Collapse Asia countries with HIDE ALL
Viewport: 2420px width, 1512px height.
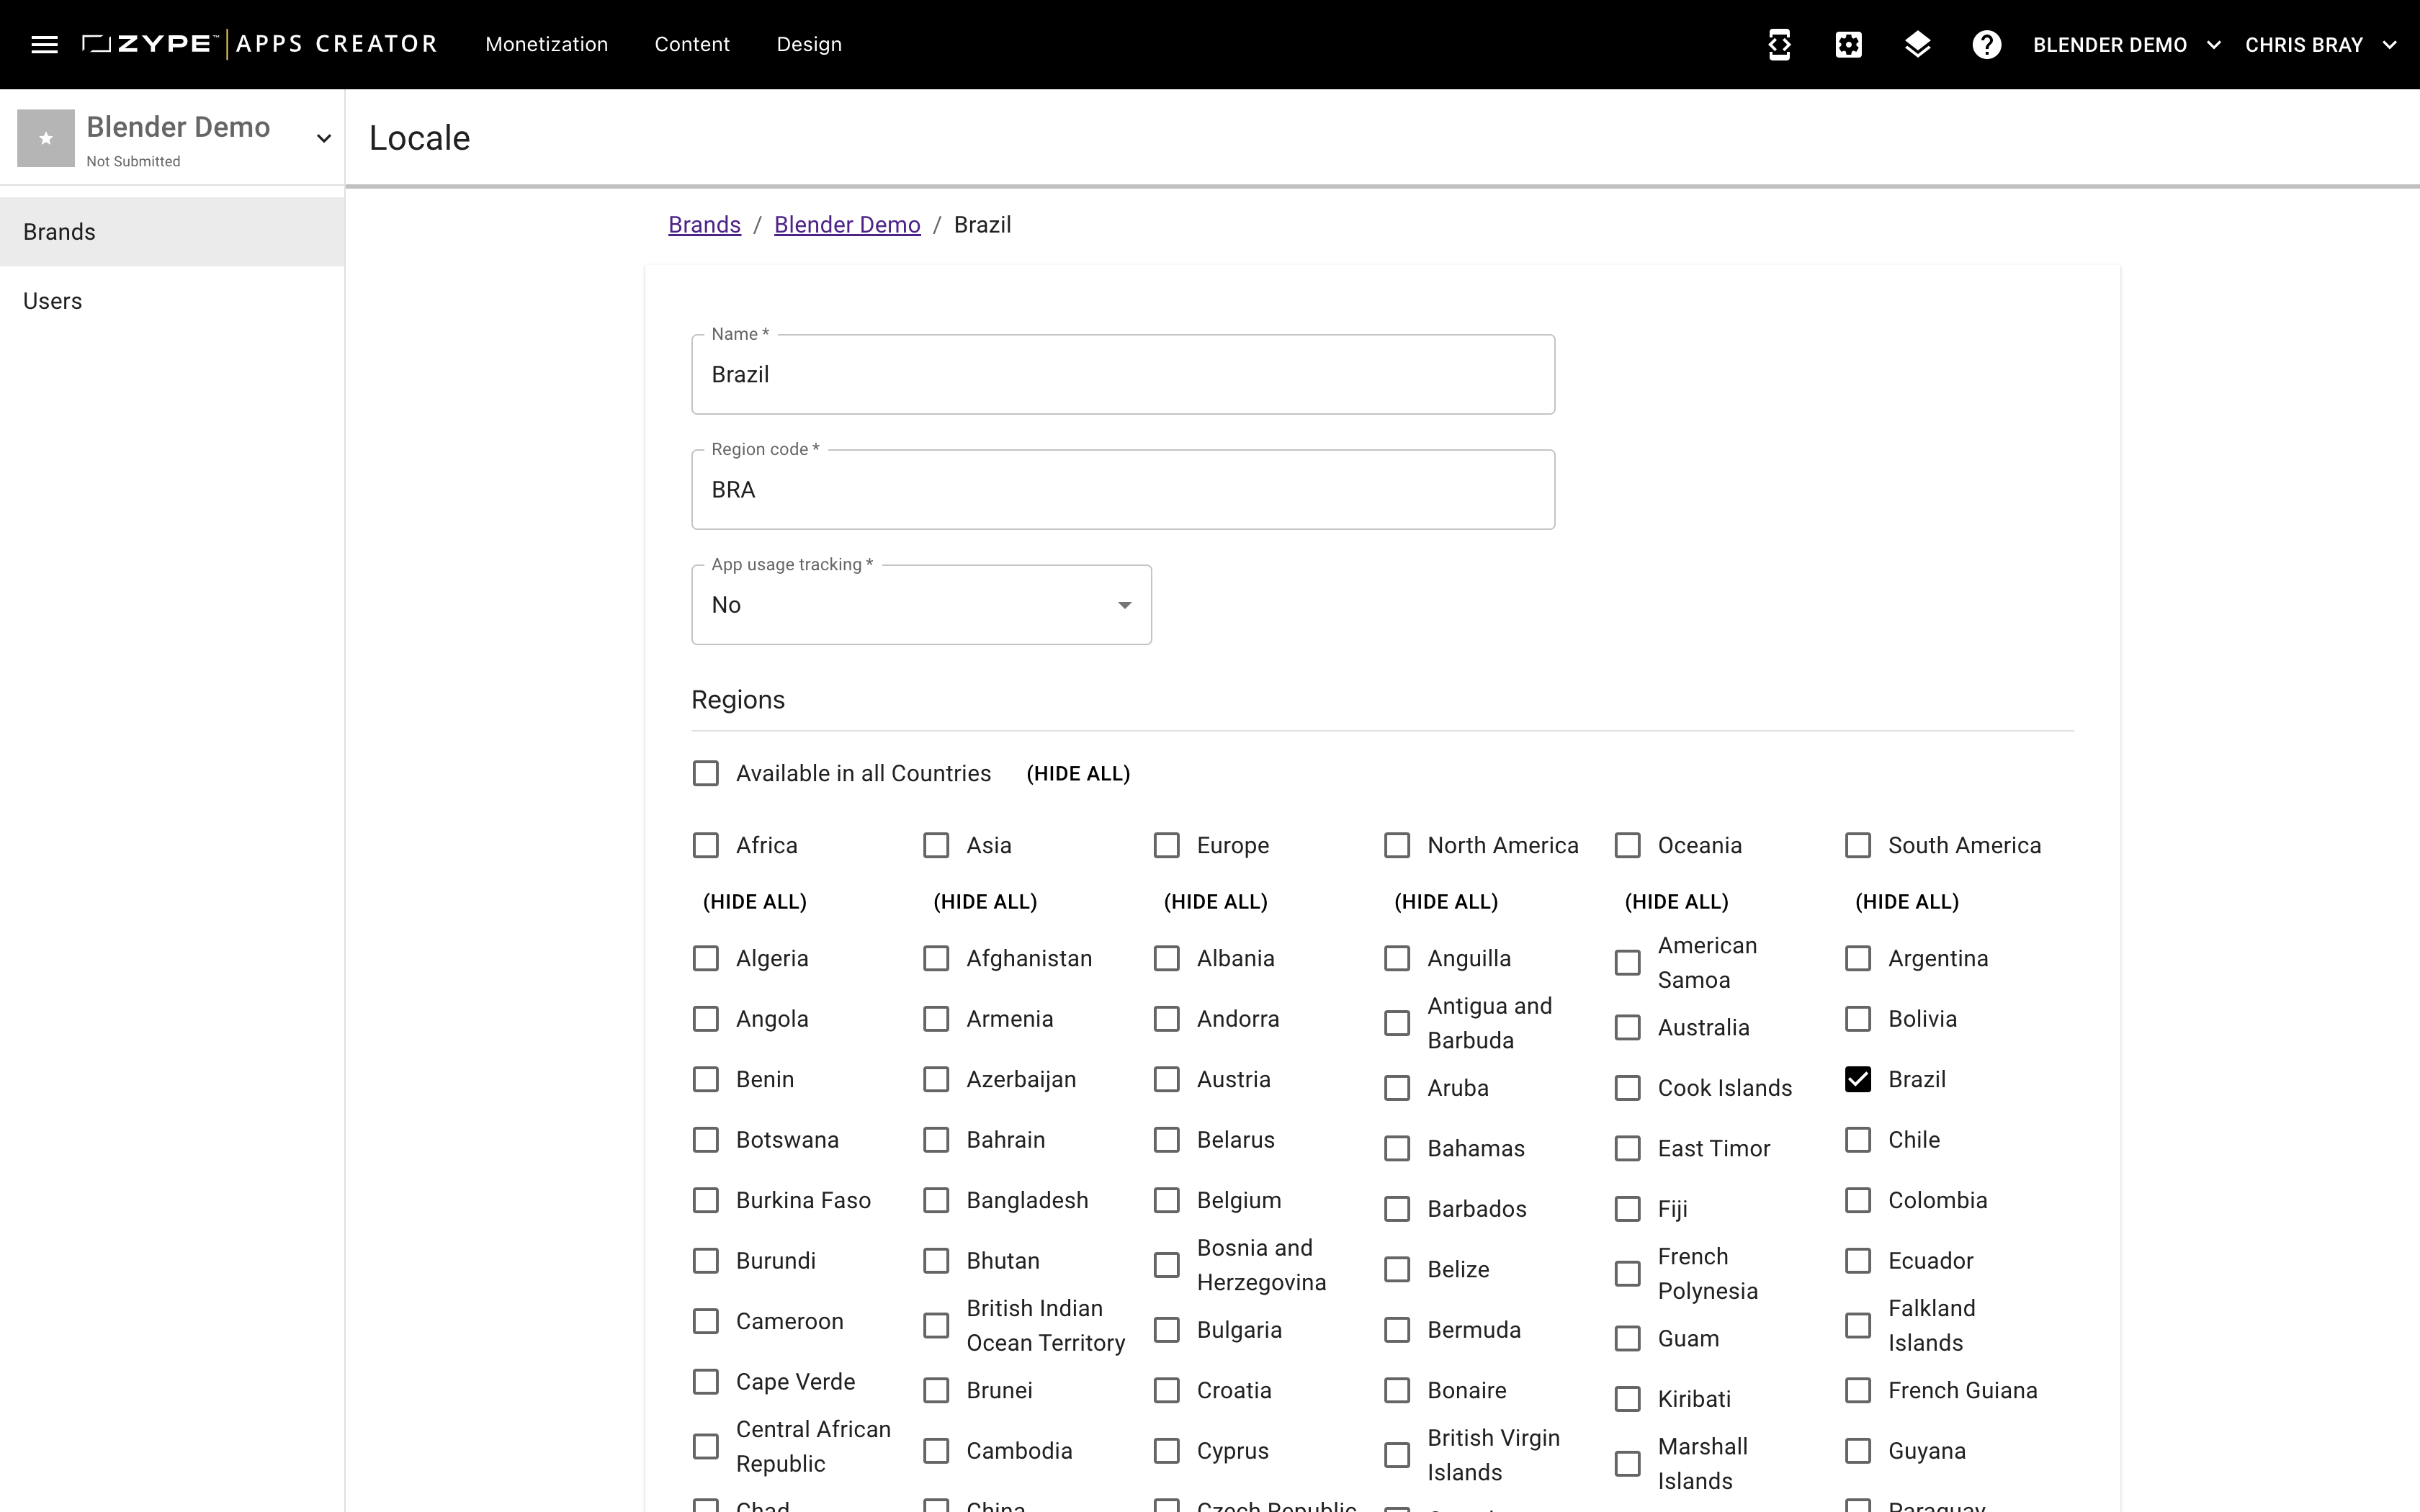[985, 902]
